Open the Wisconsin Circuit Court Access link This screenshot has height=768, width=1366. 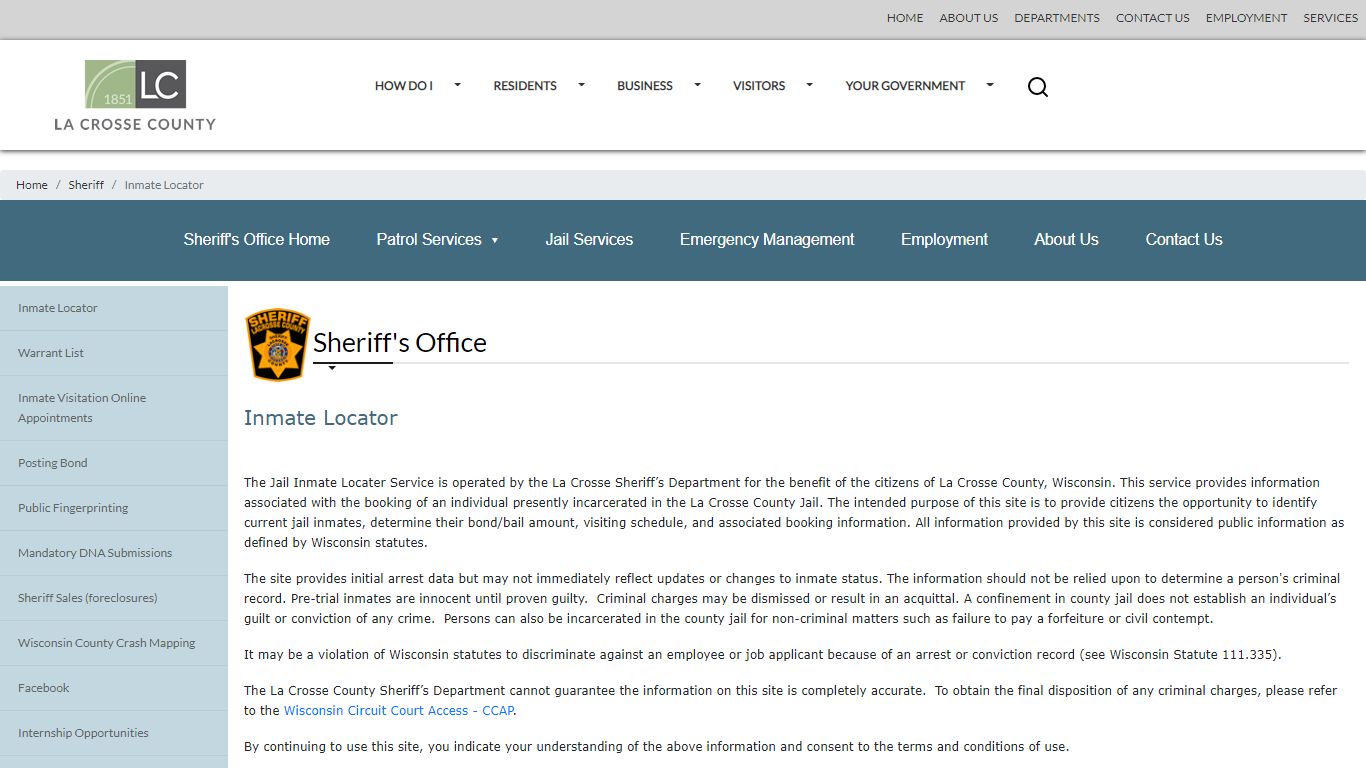click(x=399, y=711)
